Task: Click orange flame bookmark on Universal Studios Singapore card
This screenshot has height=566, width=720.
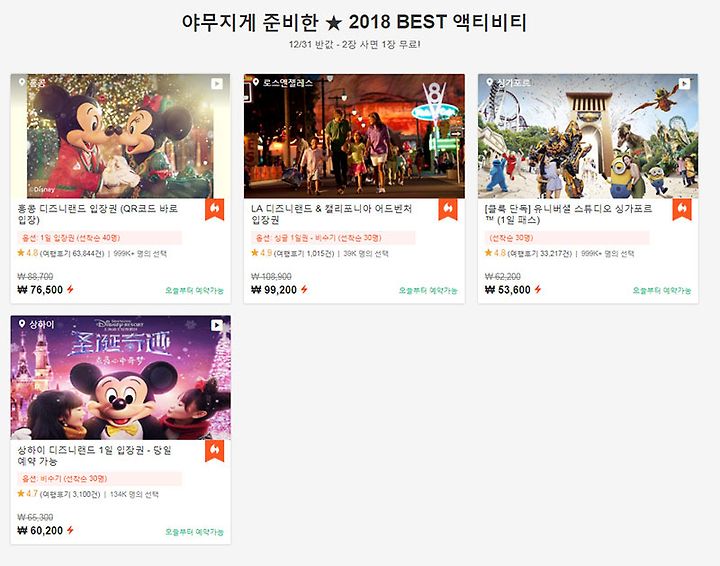Action: 682,209
